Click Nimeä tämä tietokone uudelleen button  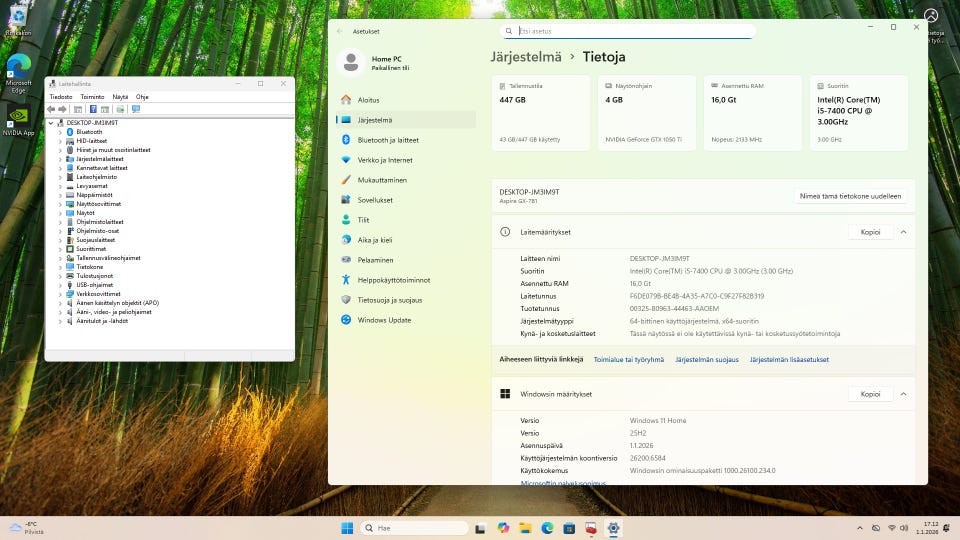[x=851, y=197]
